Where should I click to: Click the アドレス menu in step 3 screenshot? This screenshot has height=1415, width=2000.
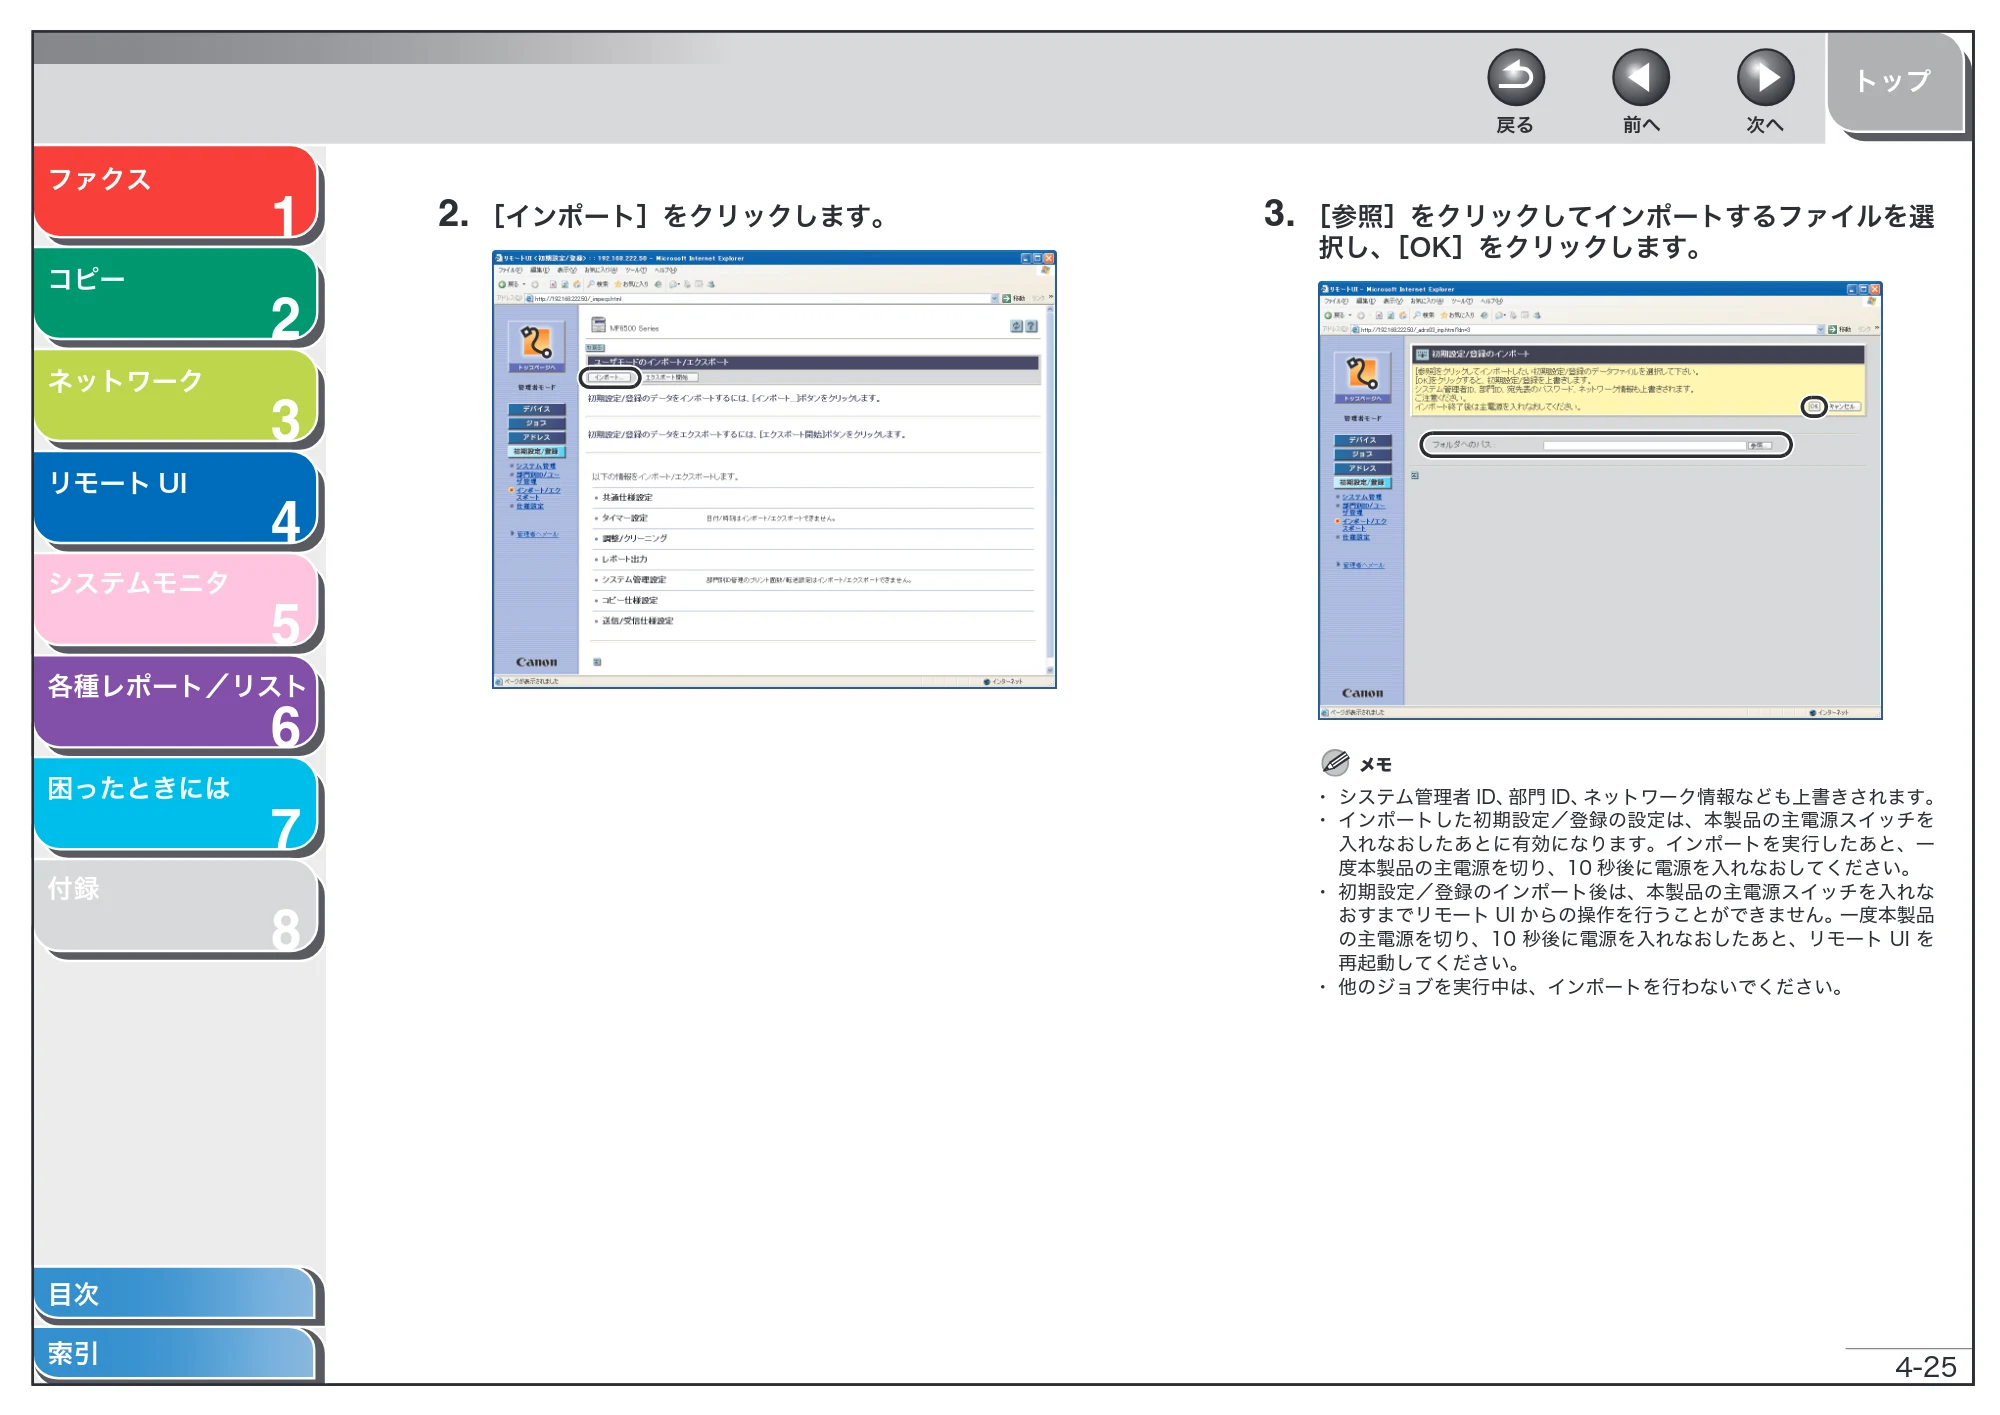click(x=1363, y=468)
